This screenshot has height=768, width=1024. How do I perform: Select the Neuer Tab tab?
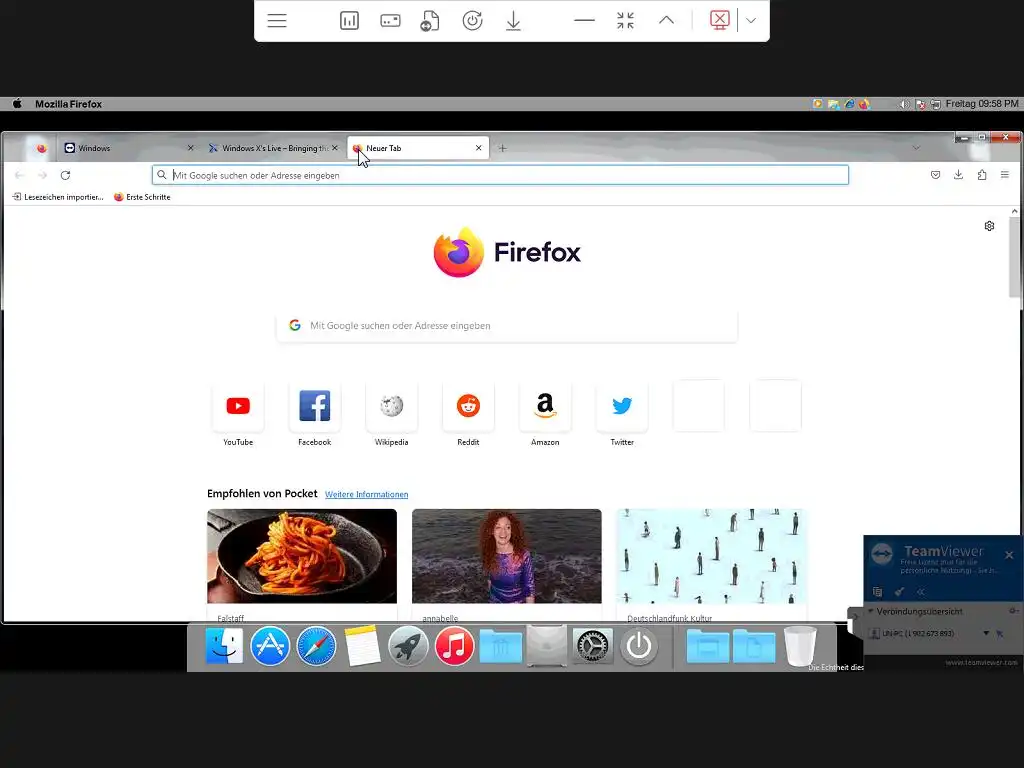click(417, 148)
